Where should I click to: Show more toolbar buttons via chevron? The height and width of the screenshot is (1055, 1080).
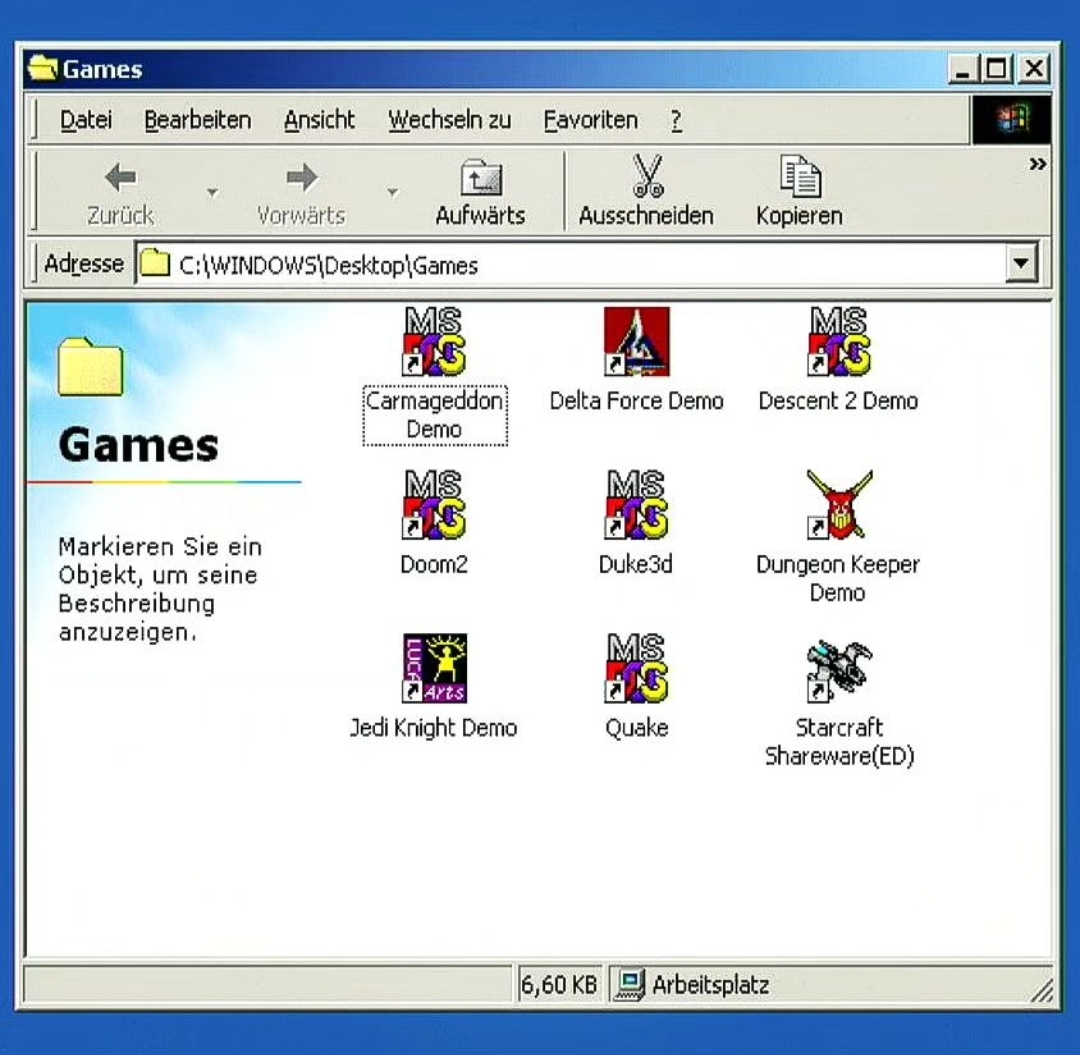pos(1037,165)
